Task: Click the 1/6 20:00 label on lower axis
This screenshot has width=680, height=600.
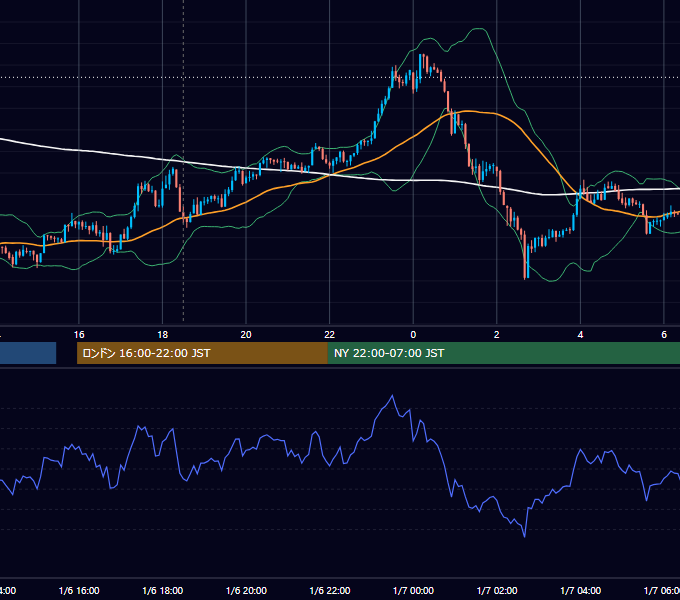Action: [246, 590]
